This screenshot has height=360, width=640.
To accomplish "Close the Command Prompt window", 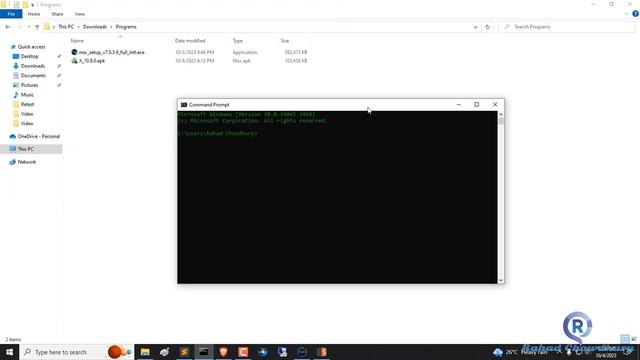I will pyautogui.click(x=495, y=105).
